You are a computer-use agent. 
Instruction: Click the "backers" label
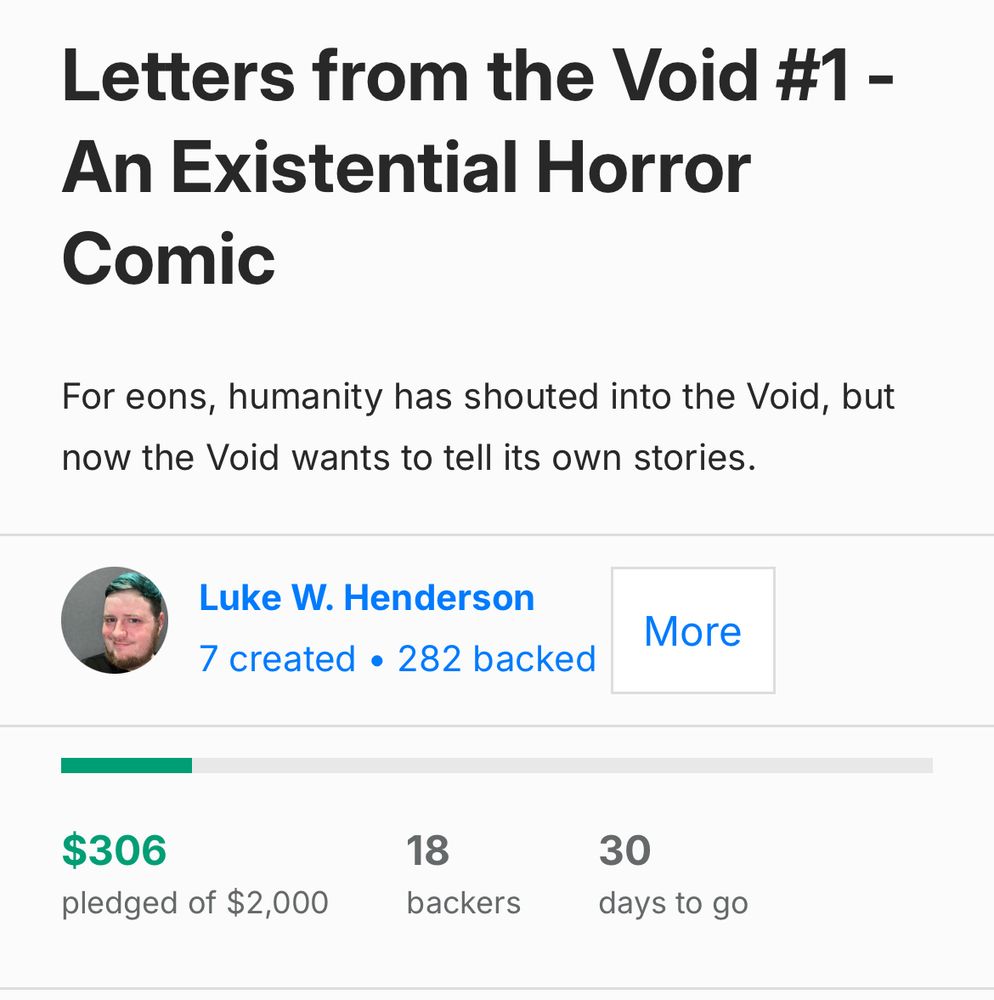click(463, 903)
